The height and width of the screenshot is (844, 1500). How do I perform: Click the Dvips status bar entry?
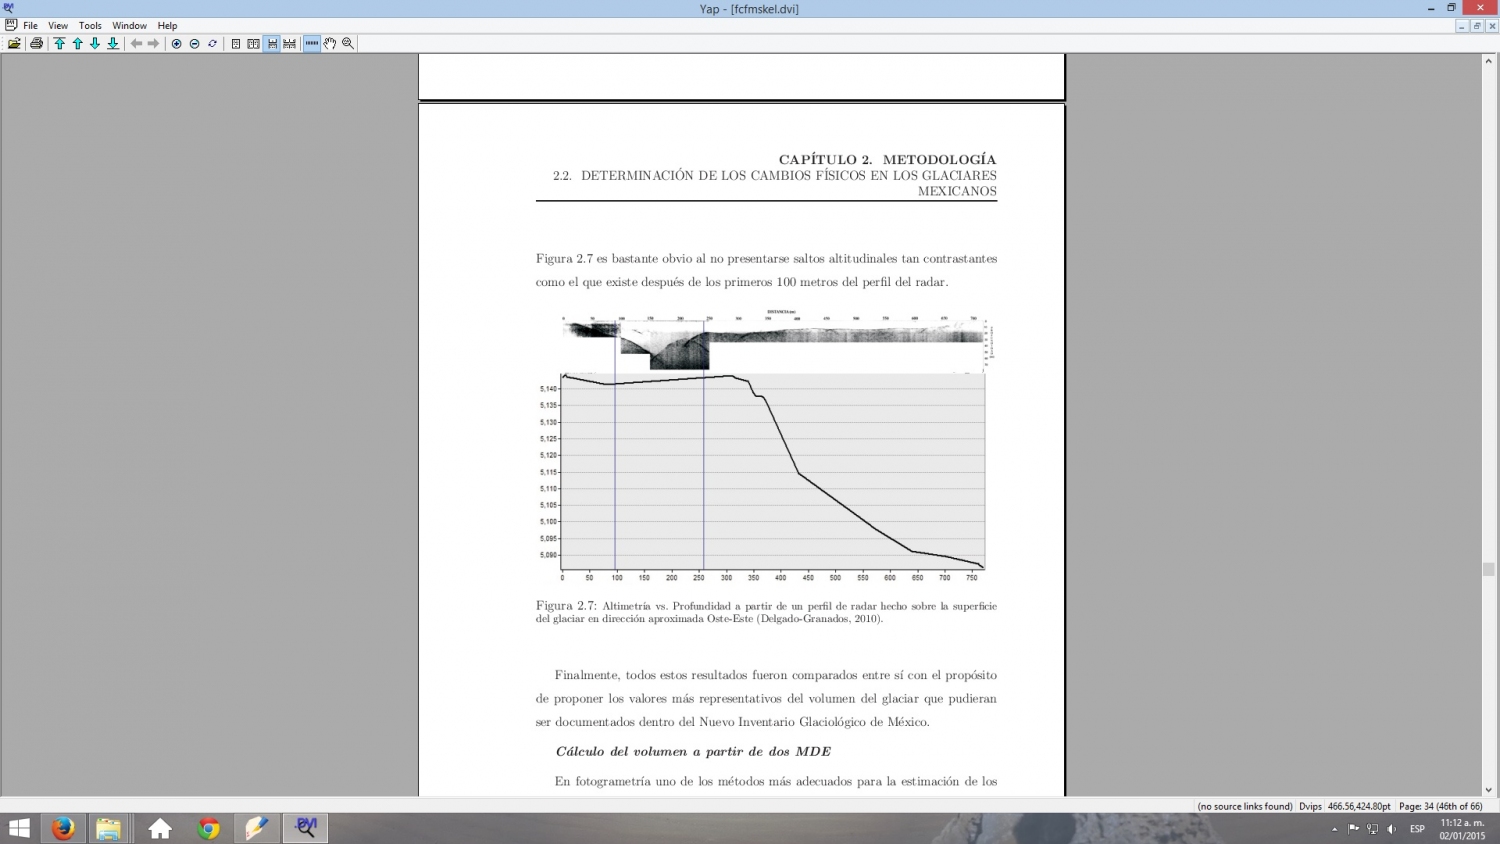point(1310,806)
